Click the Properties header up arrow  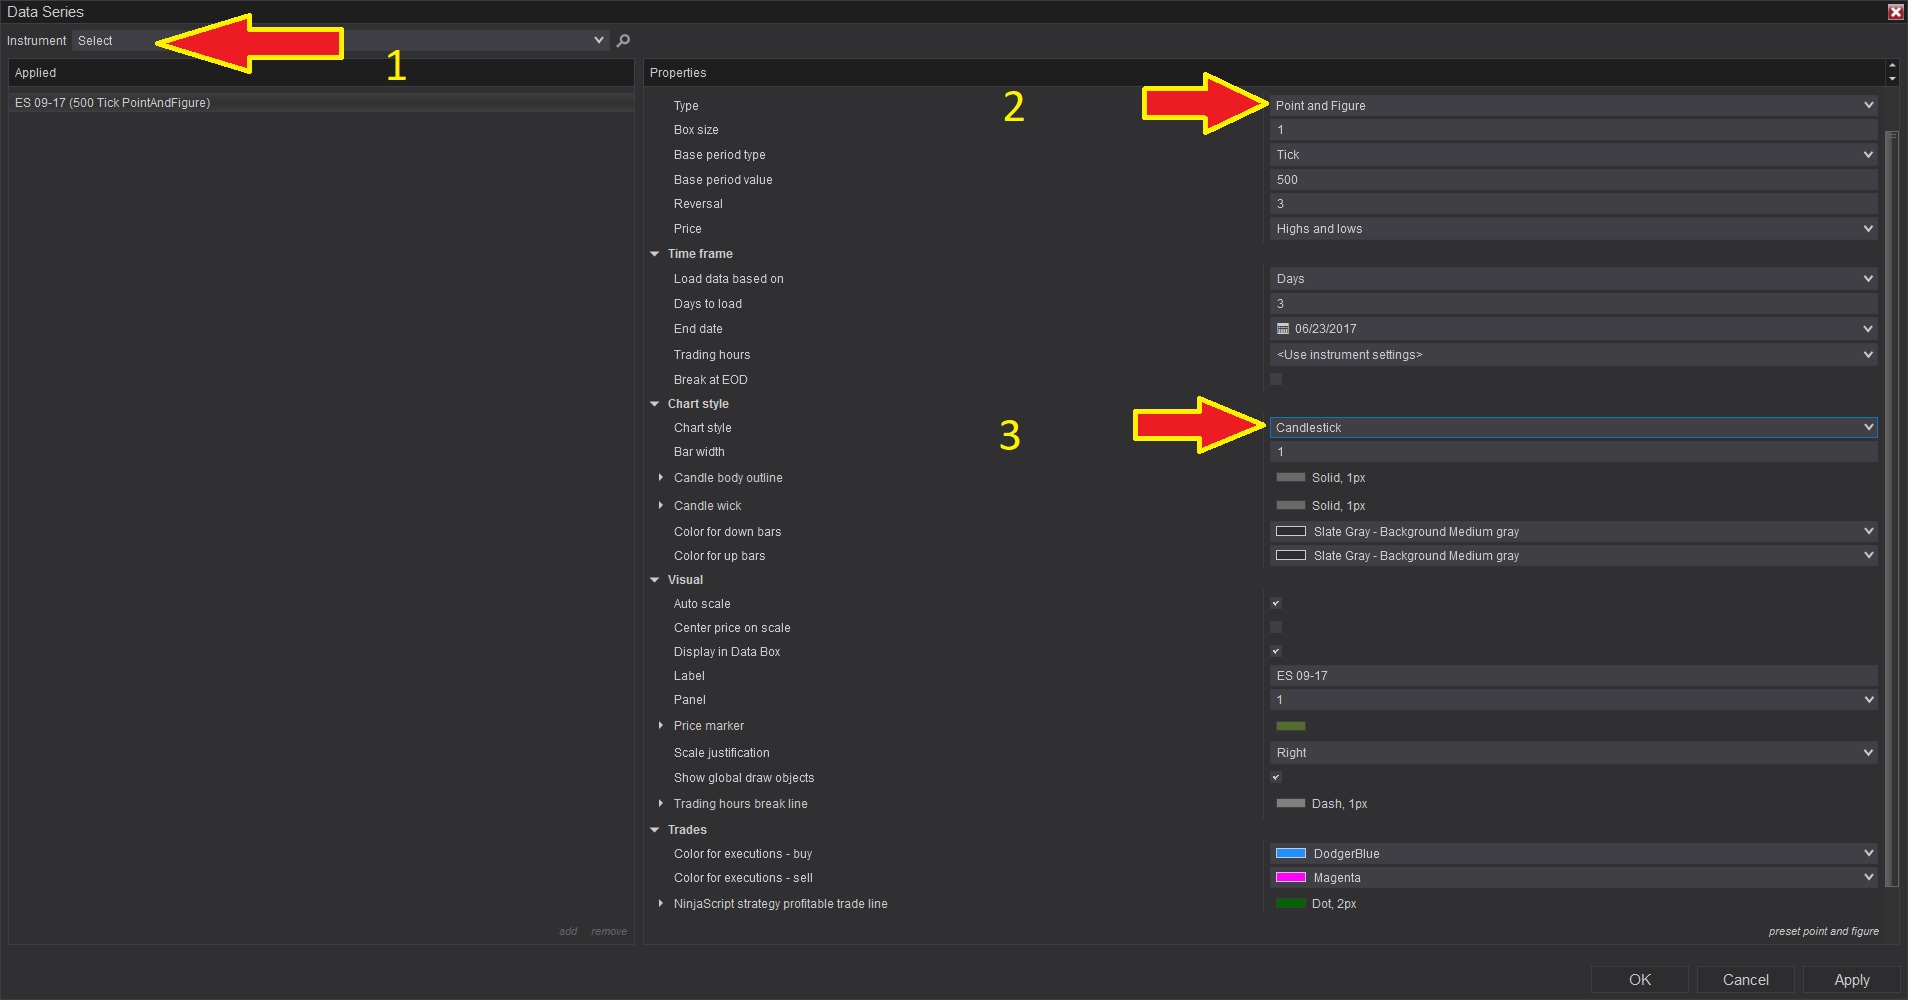click(1892, 66)
